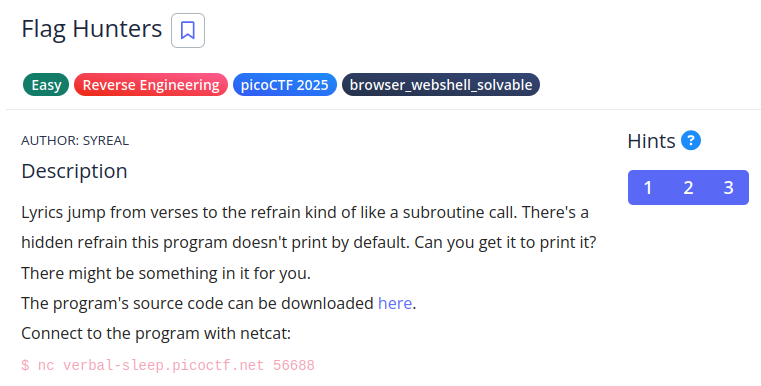Click the browser_webshell_solvable tag
Screen dimensions: 761x386
tap(441, 85)
